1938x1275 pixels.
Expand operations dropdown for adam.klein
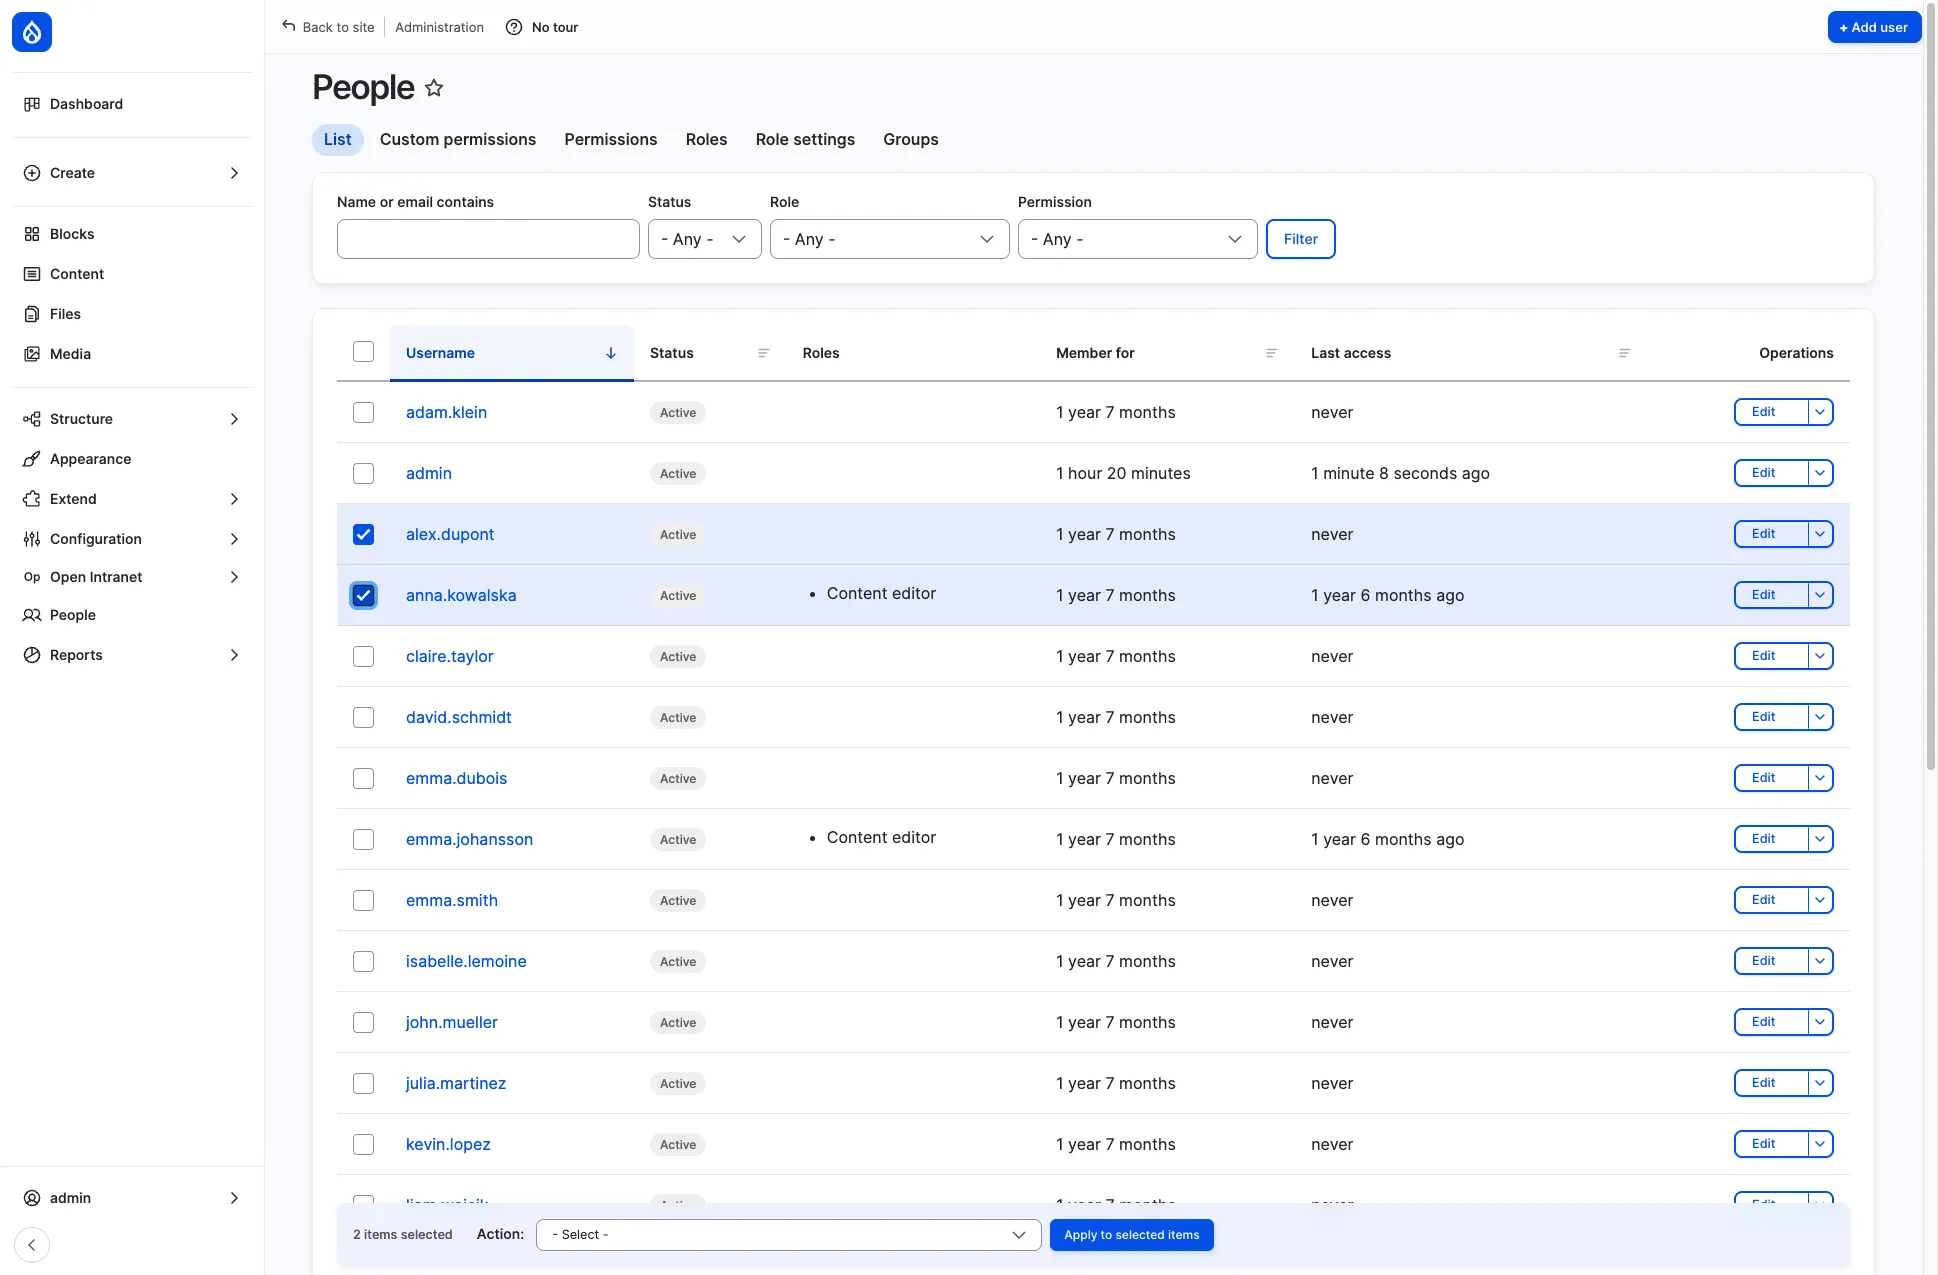coord(1821,412)
